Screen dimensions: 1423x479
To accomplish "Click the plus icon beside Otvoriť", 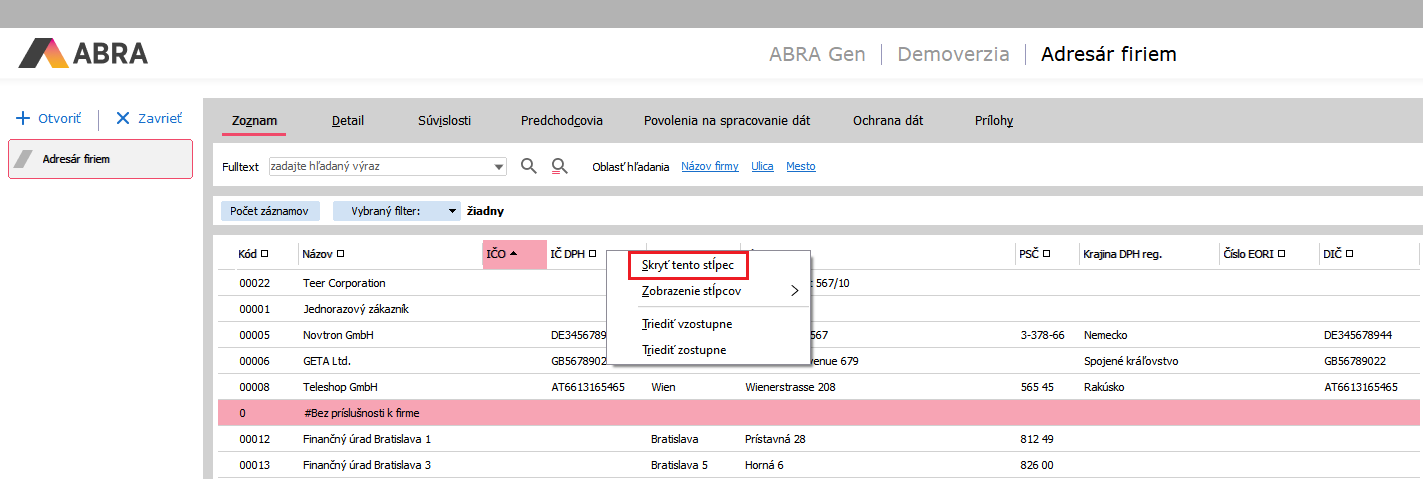I will point(23,118).
